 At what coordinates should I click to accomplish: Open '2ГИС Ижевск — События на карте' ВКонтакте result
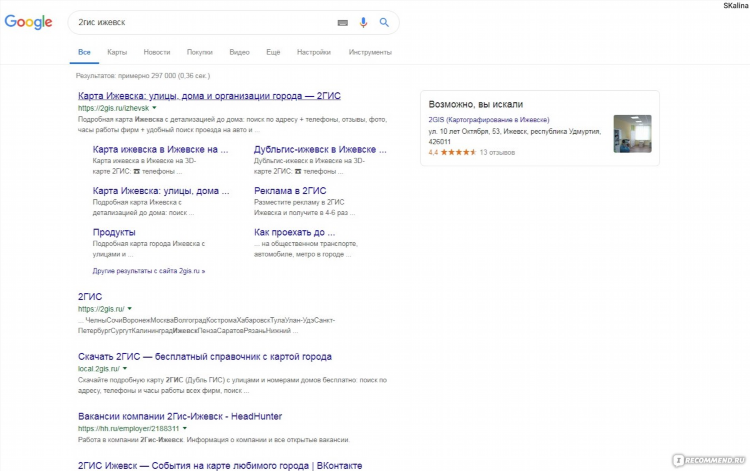click(220, 465)
